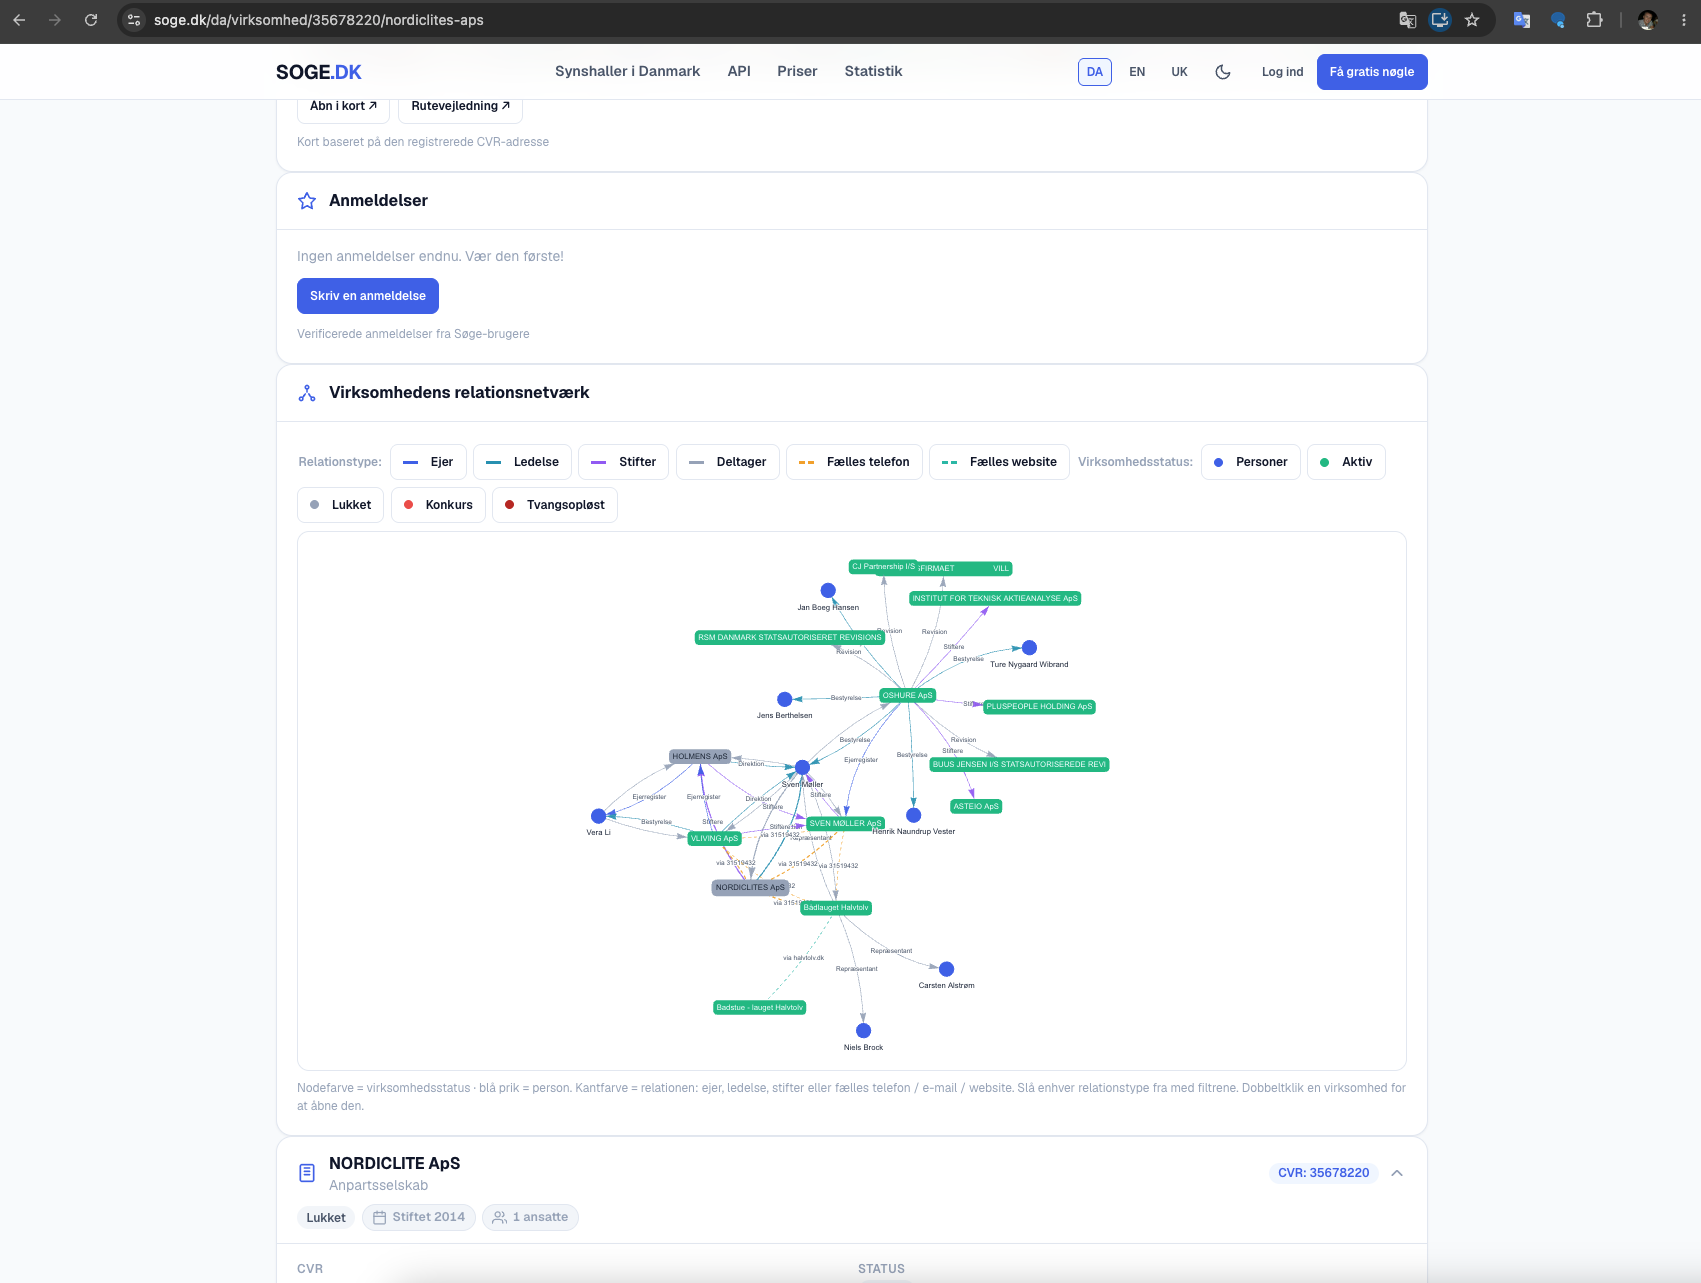Toggle the Tvangsopløst status filter

coord(555,505)
